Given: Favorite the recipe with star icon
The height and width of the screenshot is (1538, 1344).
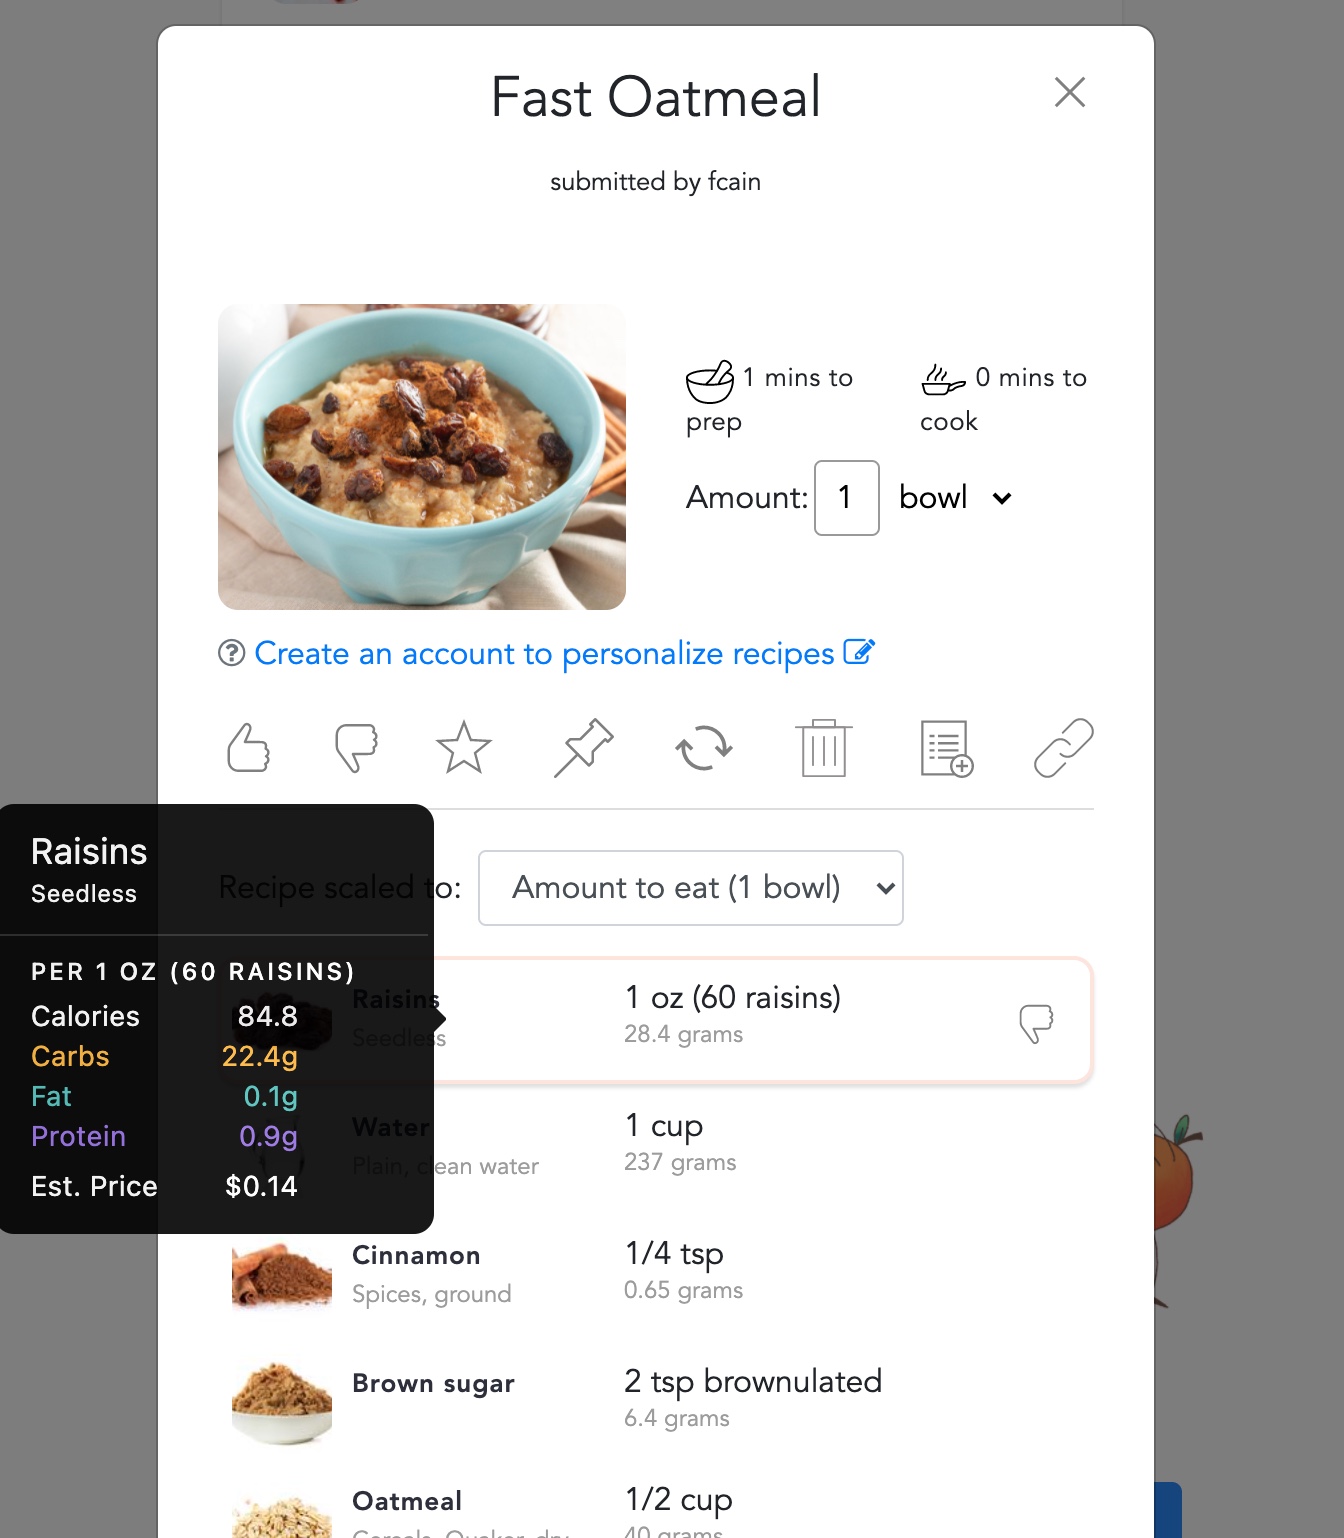Looking at the screenshot, I should [x=464, y=747].
